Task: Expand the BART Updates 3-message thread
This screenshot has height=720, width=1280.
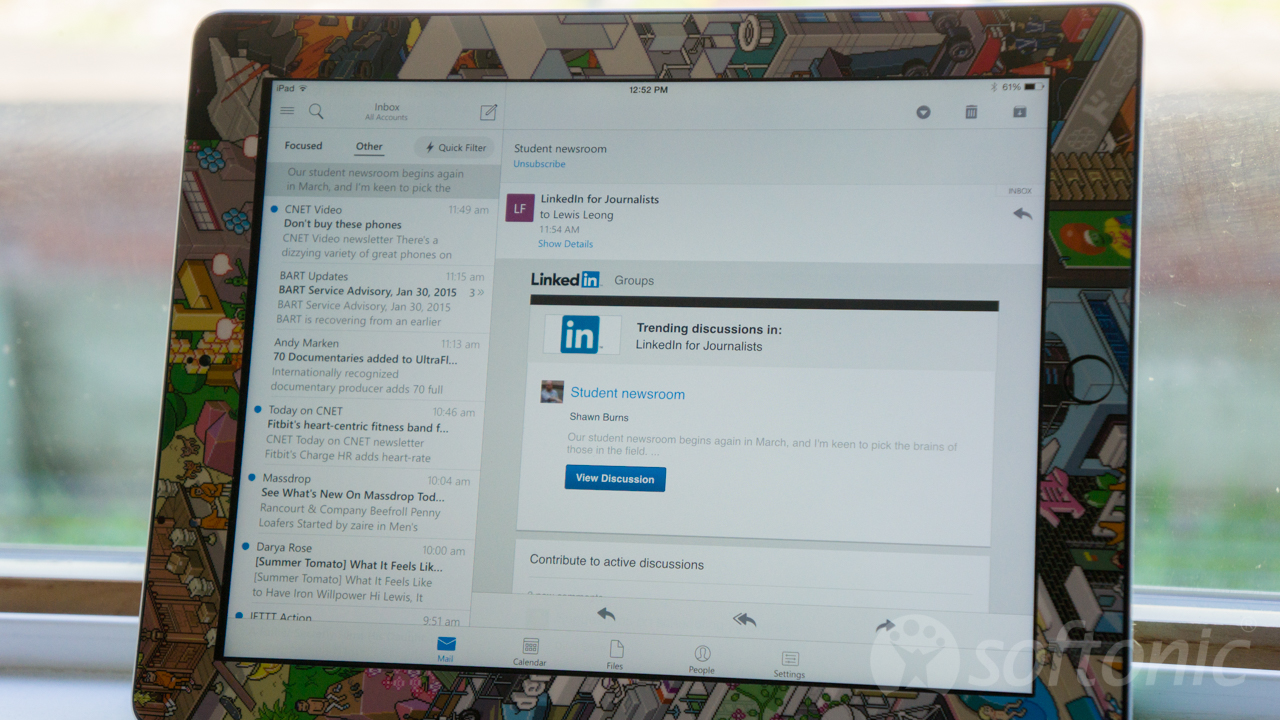Action: (477, 293)
